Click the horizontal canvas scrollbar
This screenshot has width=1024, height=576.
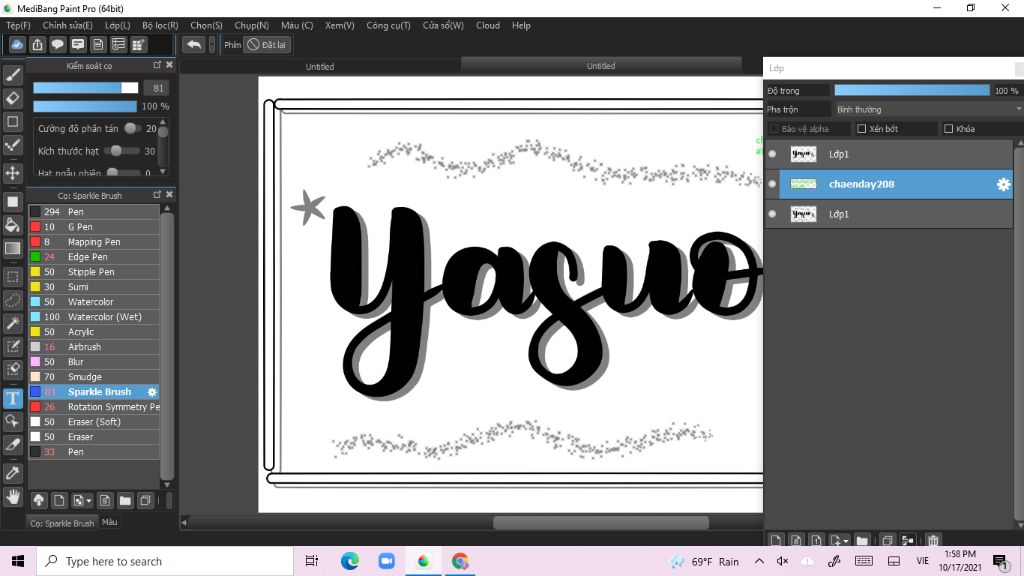coord(600,522)
